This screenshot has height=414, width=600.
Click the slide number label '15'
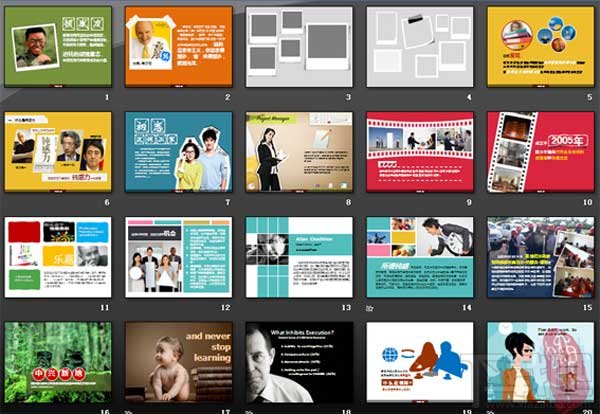[588, 308]
